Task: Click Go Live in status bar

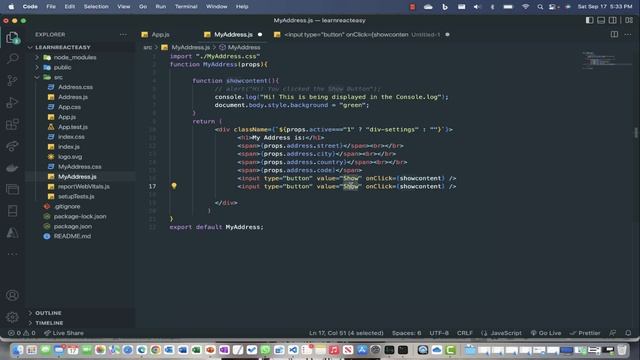Action: 546,333
